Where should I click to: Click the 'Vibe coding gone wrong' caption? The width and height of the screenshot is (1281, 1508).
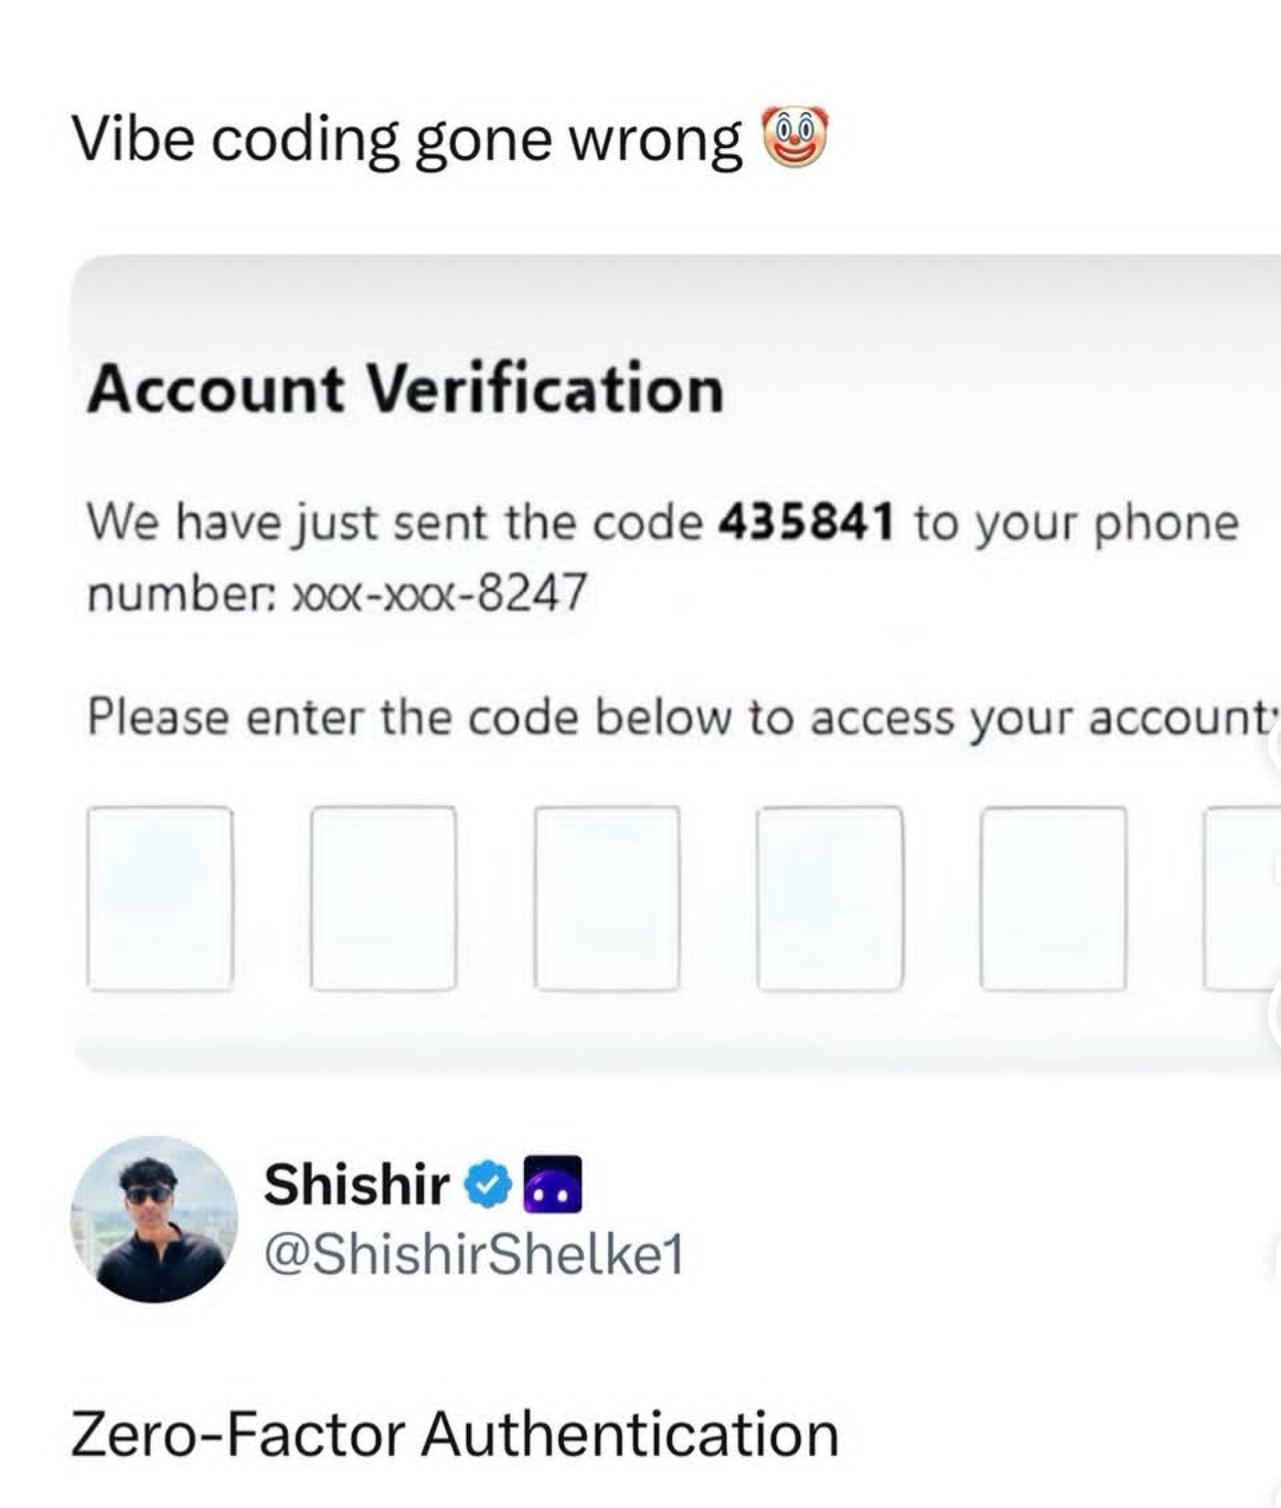408,140
